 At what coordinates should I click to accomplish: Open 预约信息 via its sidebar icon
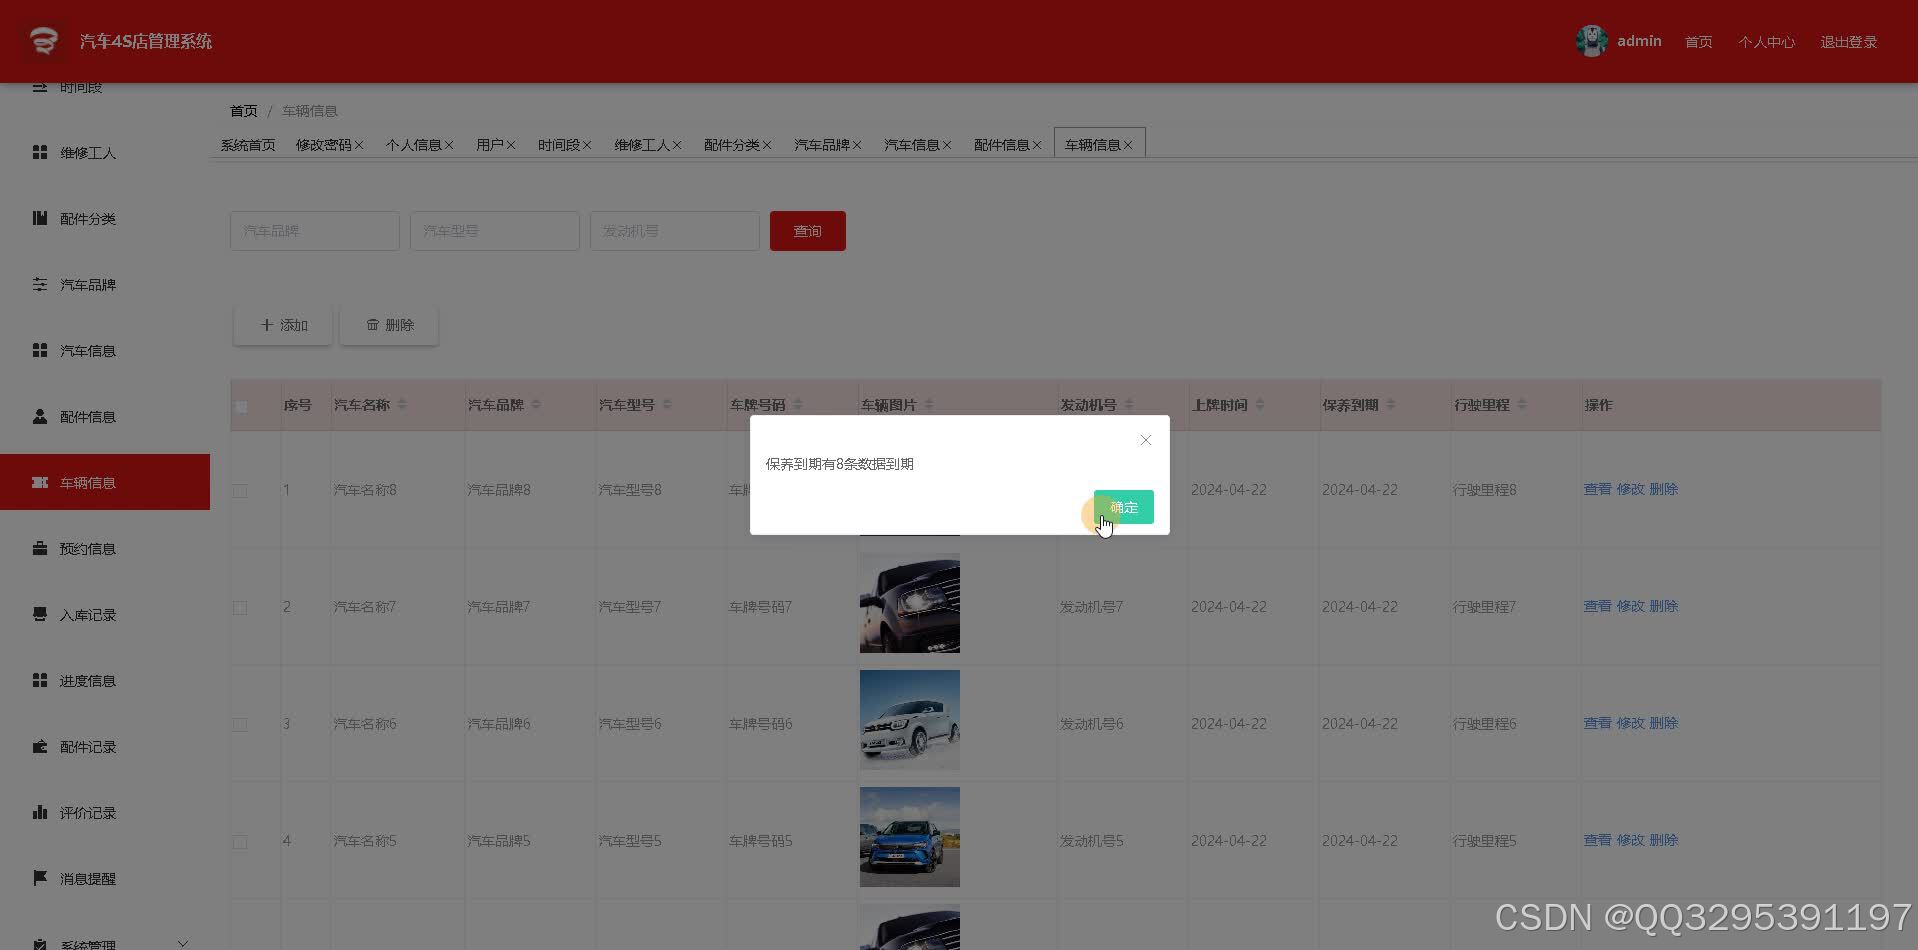pyautogui.click(x=40, y=548)
